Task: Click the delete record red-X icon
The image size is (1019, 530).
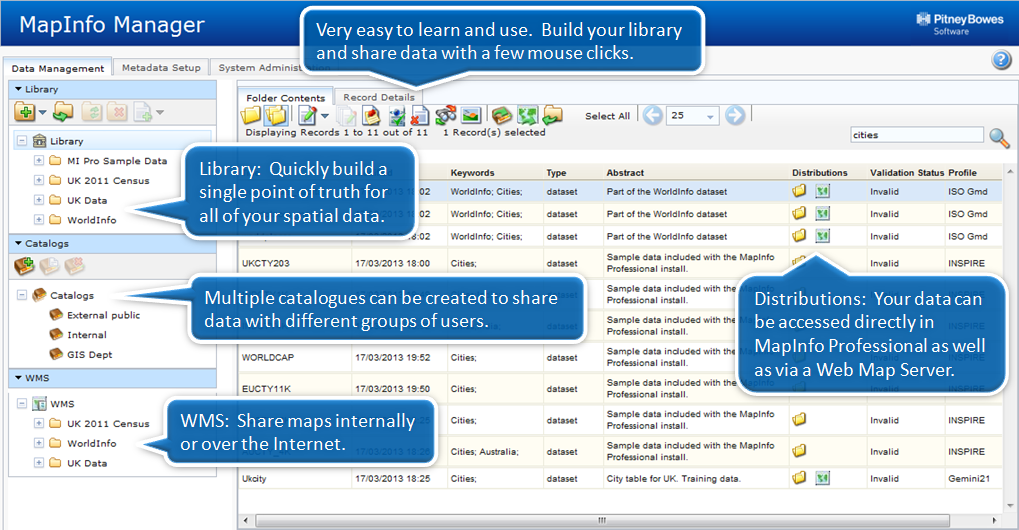Action: (420, 116)
